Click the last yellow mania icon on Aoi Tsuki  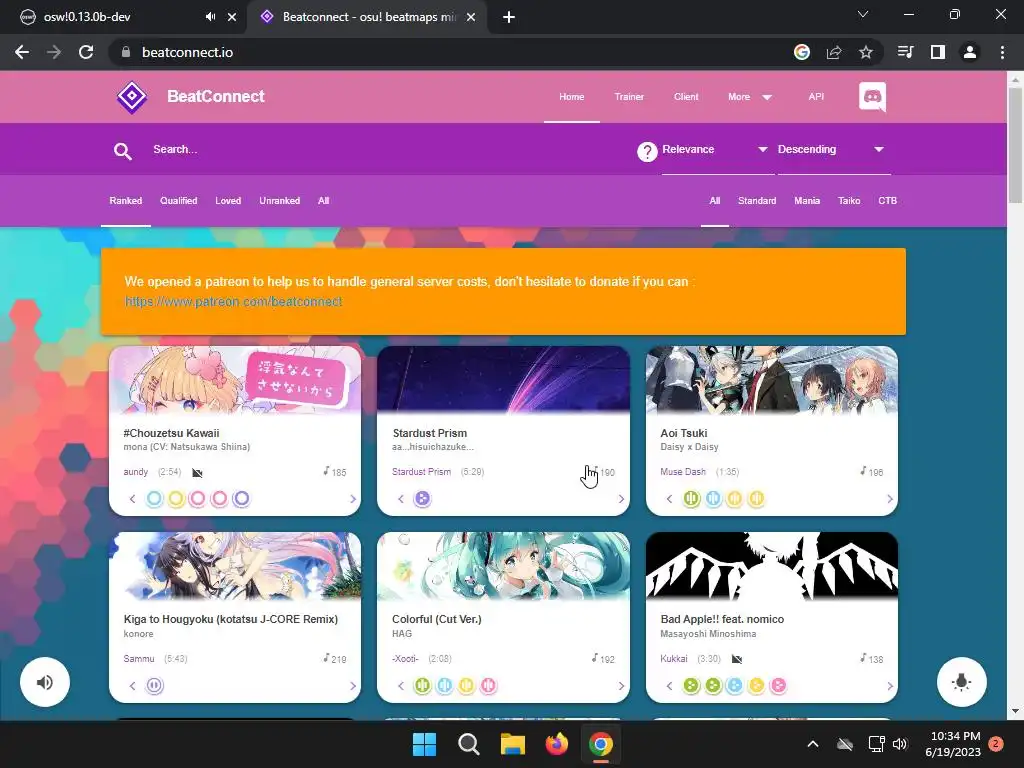click(x=756, y=499)
